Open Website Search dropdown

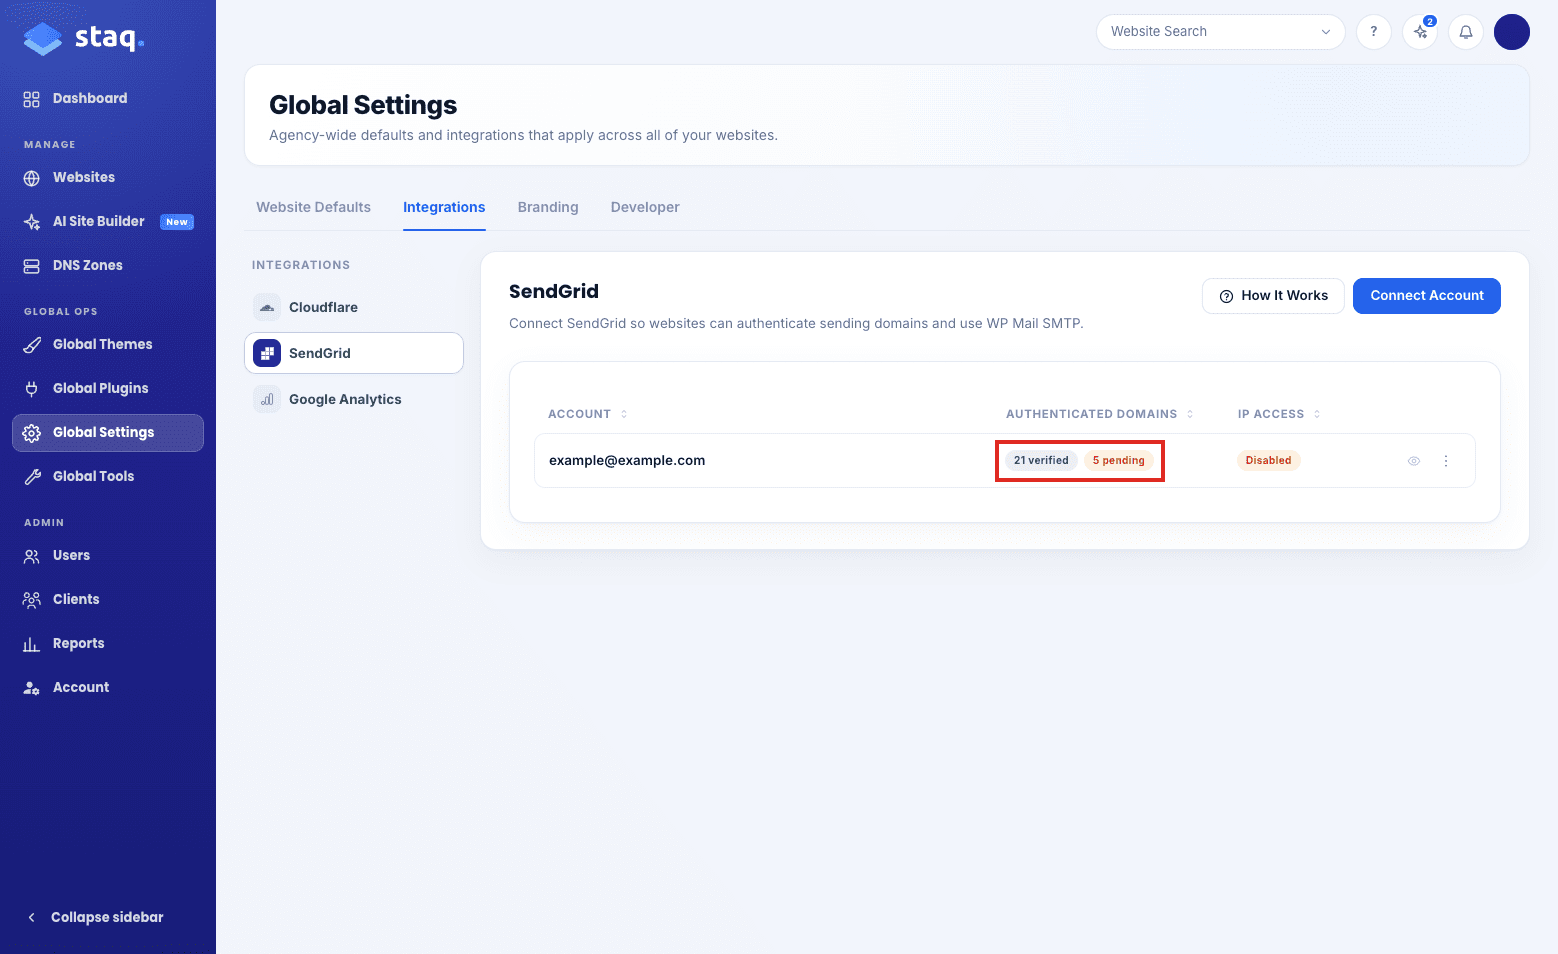pyautogui.click(x=1221, y=32)
